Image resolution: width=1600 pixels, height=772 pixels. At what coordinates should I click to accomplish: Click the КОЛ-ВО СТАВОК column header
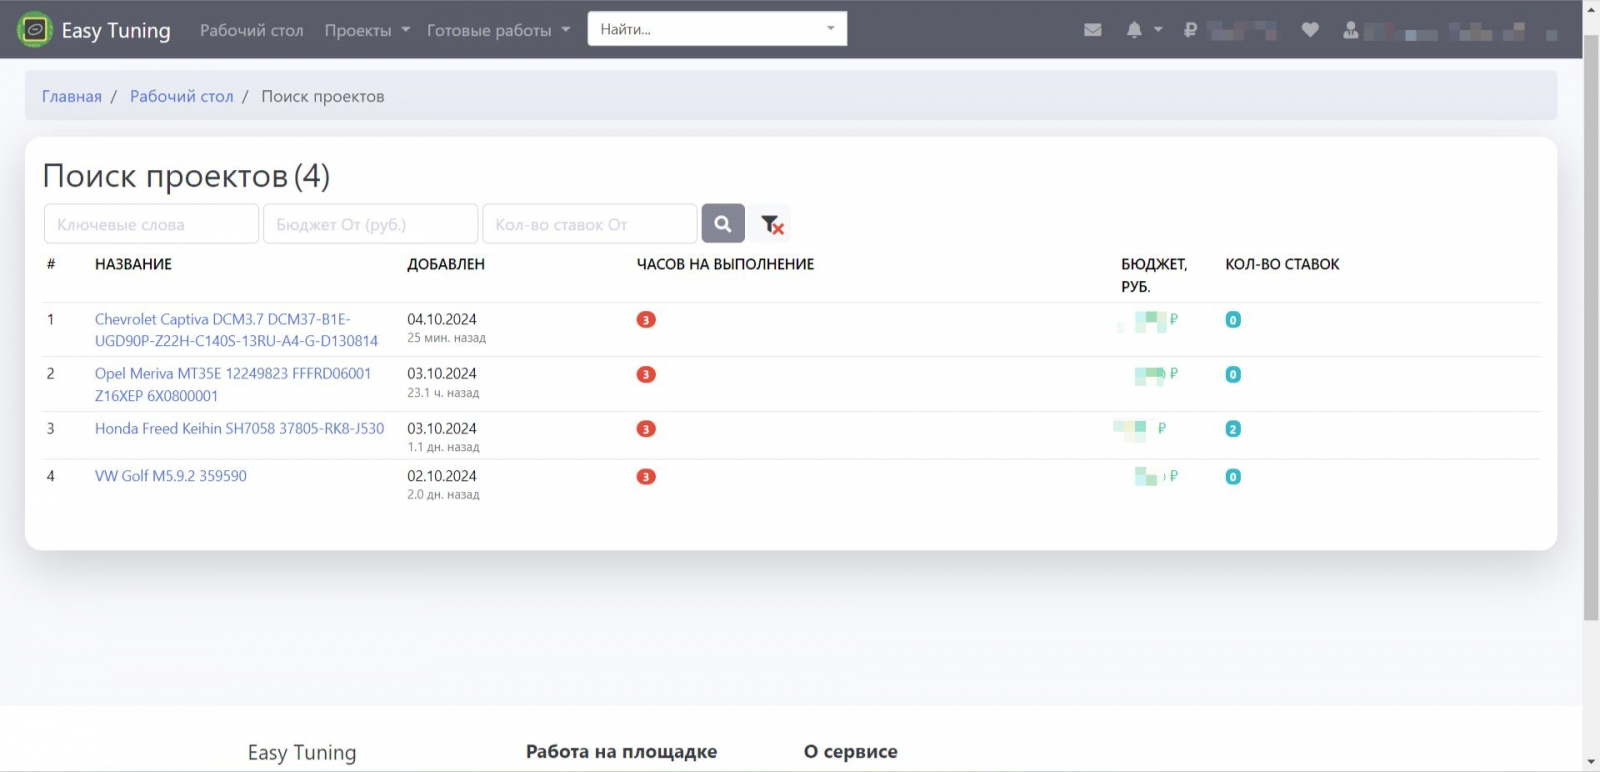coord(1282,264)
